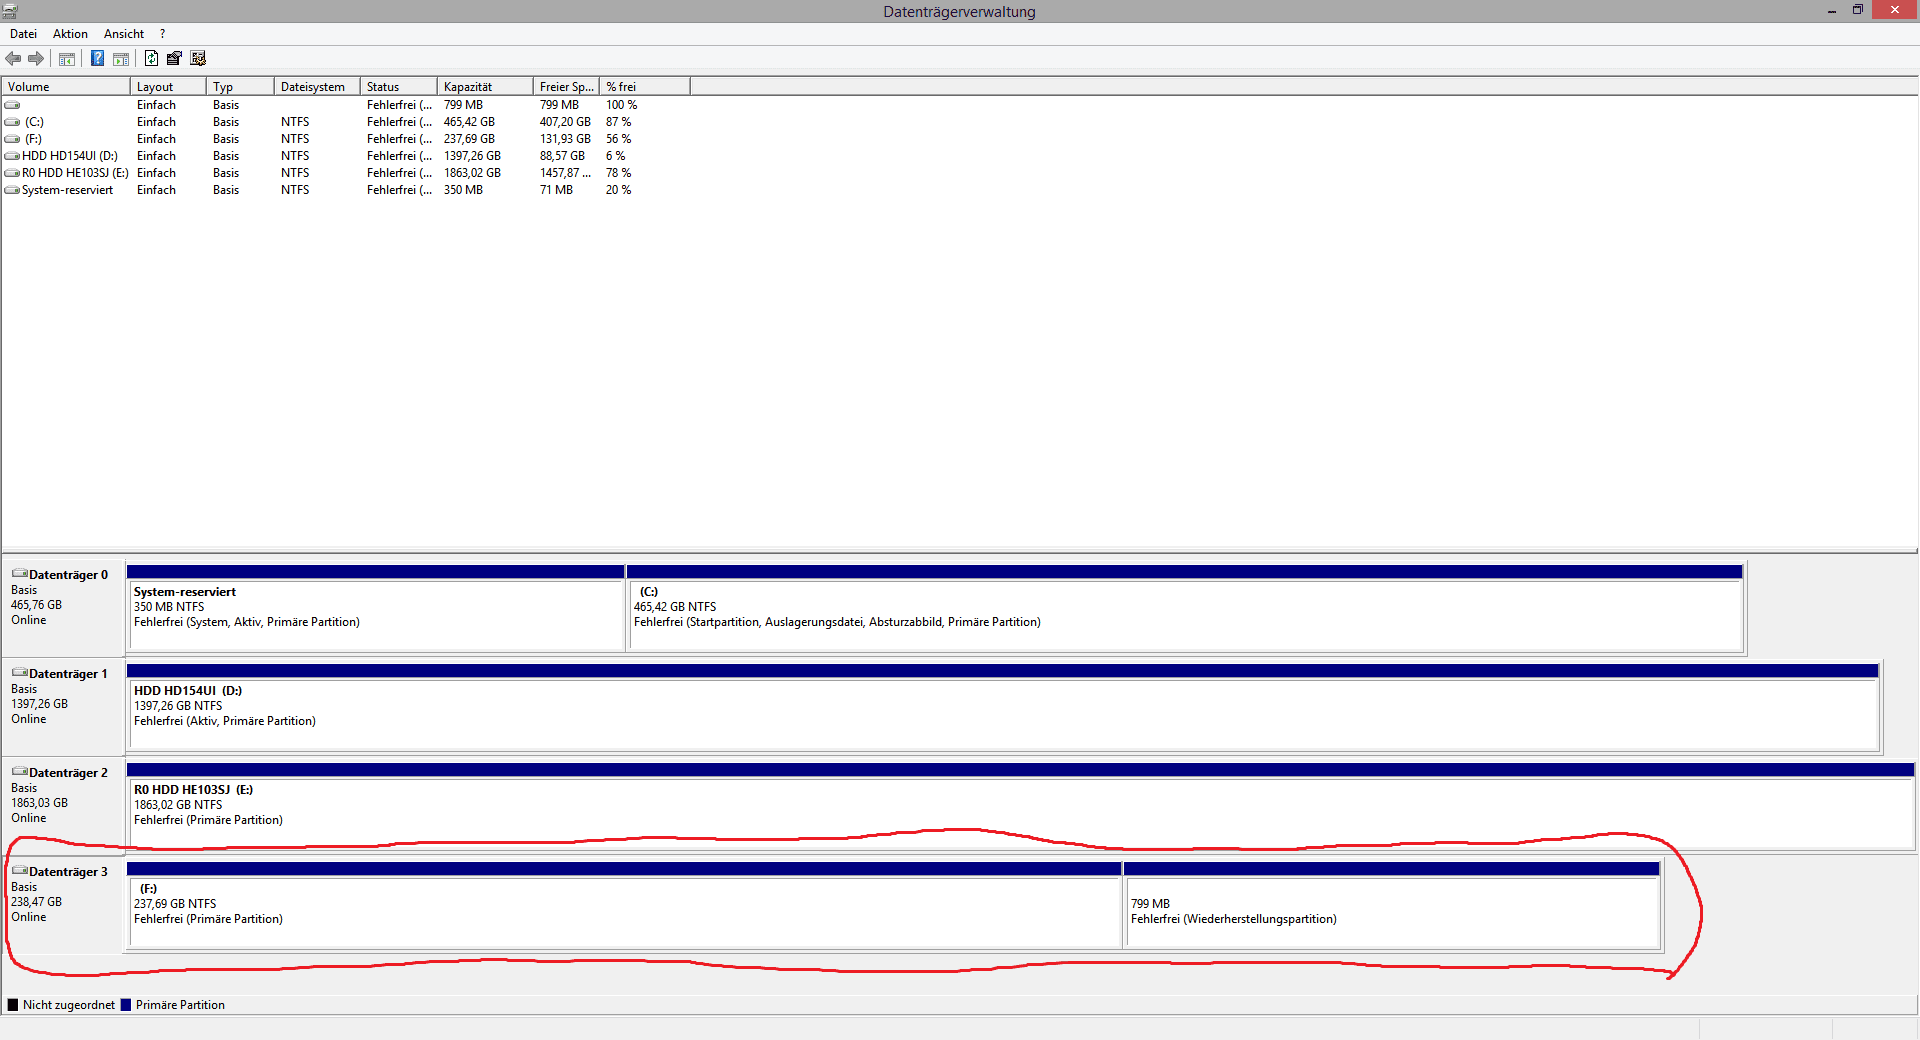Click the Refresh toolbar icon

click(x=151, y=58)
